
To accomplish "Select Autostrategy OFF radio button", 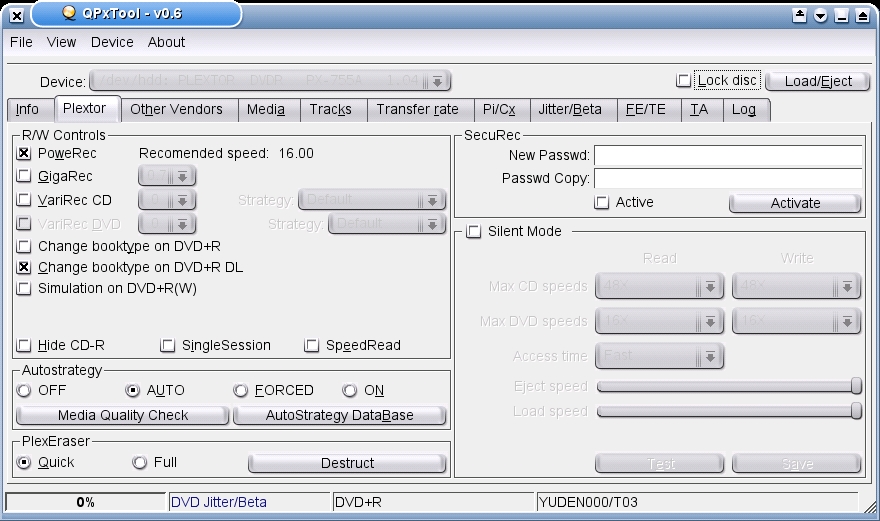I will point(24,391).
